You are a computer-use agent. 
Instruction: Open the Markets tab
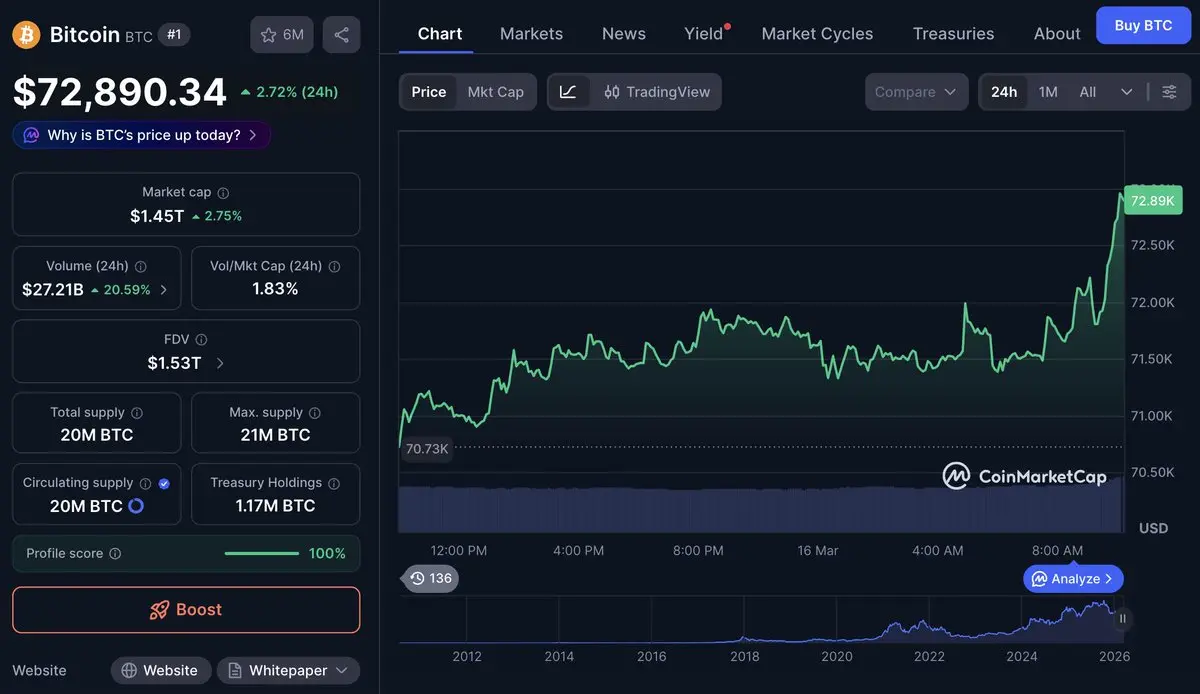point(531,34)
